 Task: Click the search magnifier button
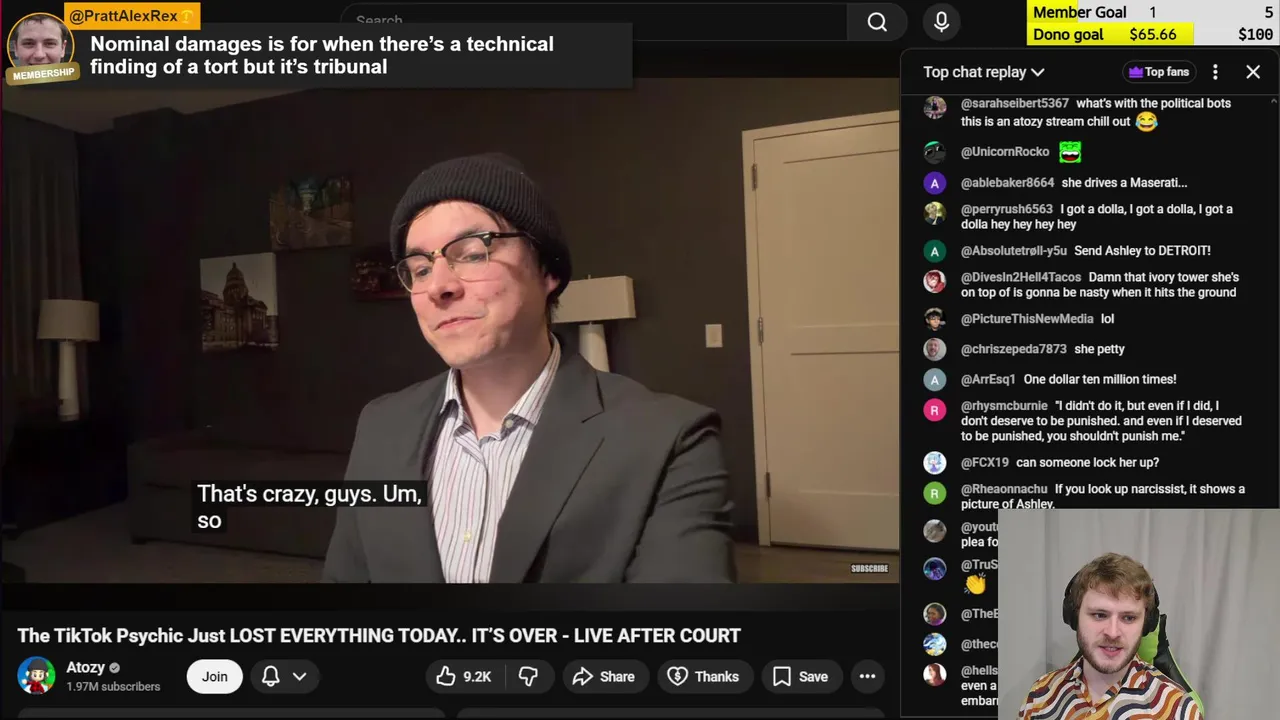pos(876,21)
